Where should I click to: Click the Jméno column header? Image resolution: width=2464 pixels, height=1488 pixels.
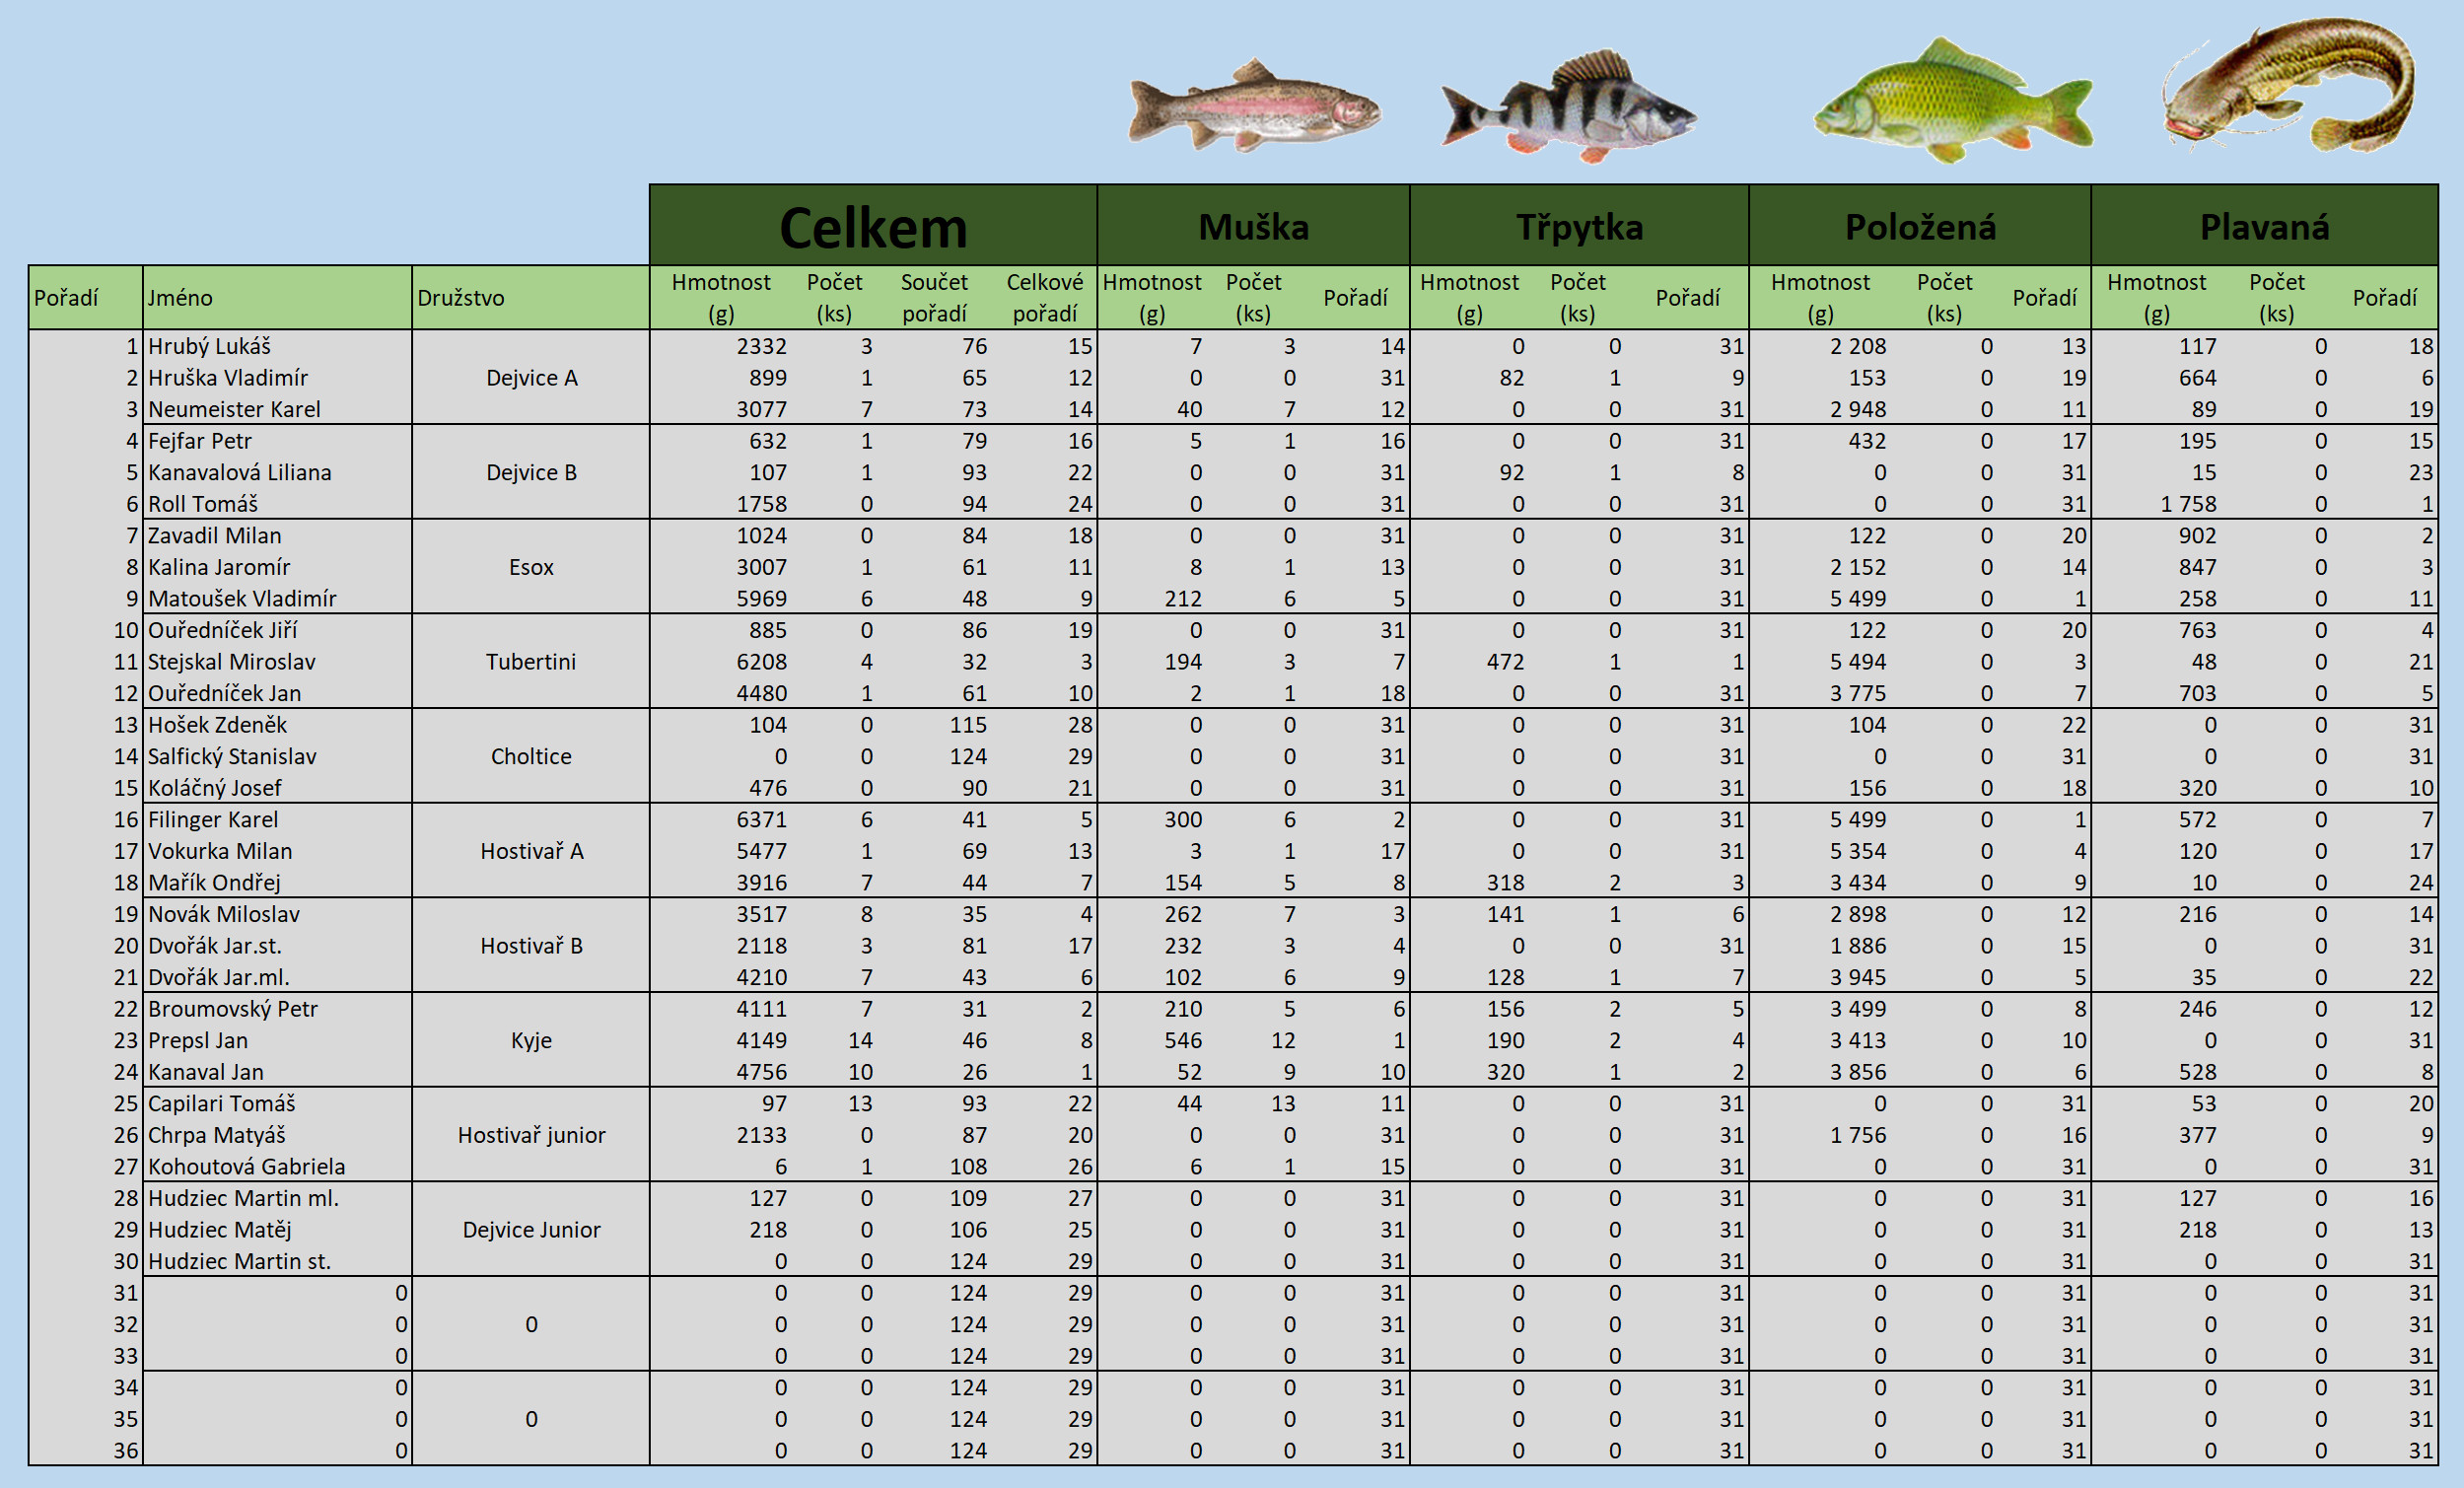pos(277,298)
